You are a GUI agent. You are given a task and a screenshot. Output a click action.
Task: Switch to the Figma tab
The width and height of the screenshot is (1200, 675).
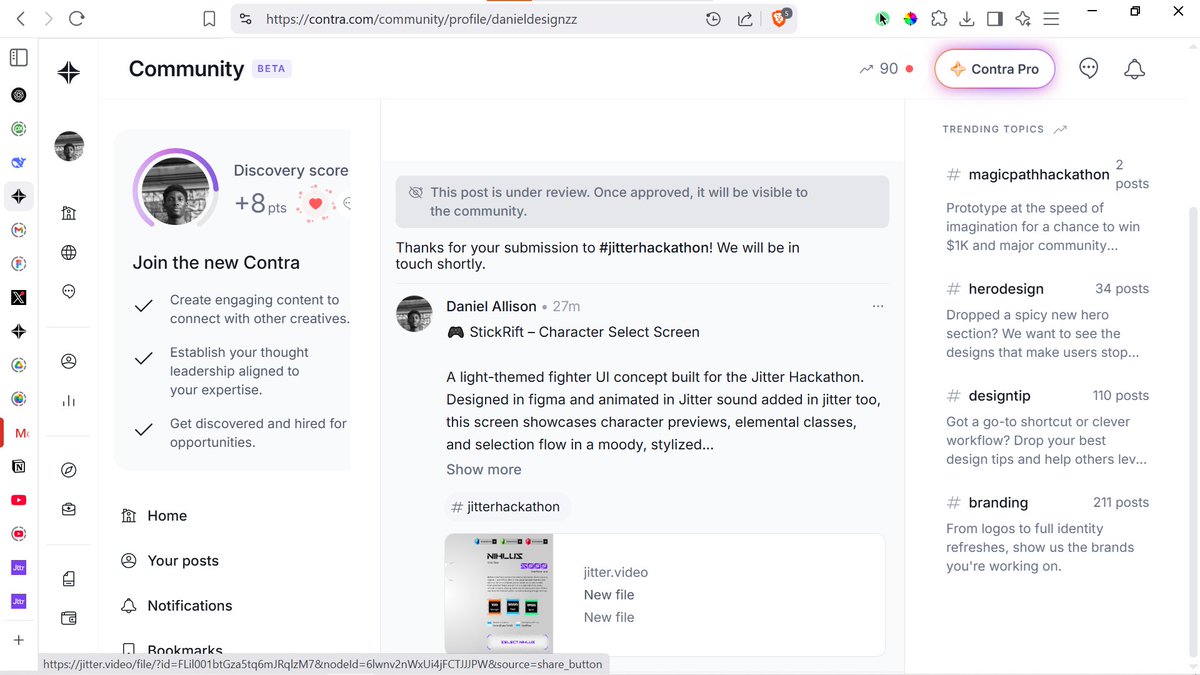point(18,264)
